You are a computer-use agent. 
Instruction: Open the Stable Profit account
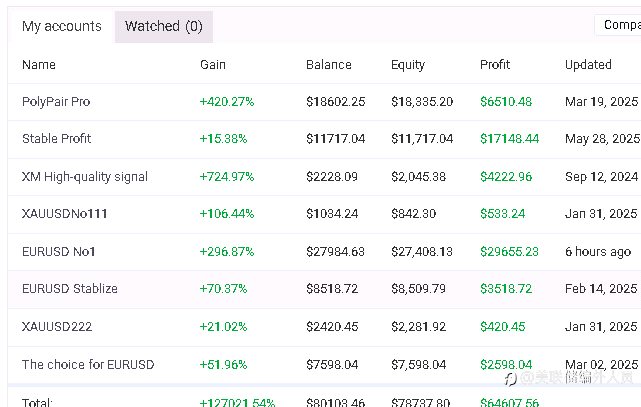tap(57, 139)
